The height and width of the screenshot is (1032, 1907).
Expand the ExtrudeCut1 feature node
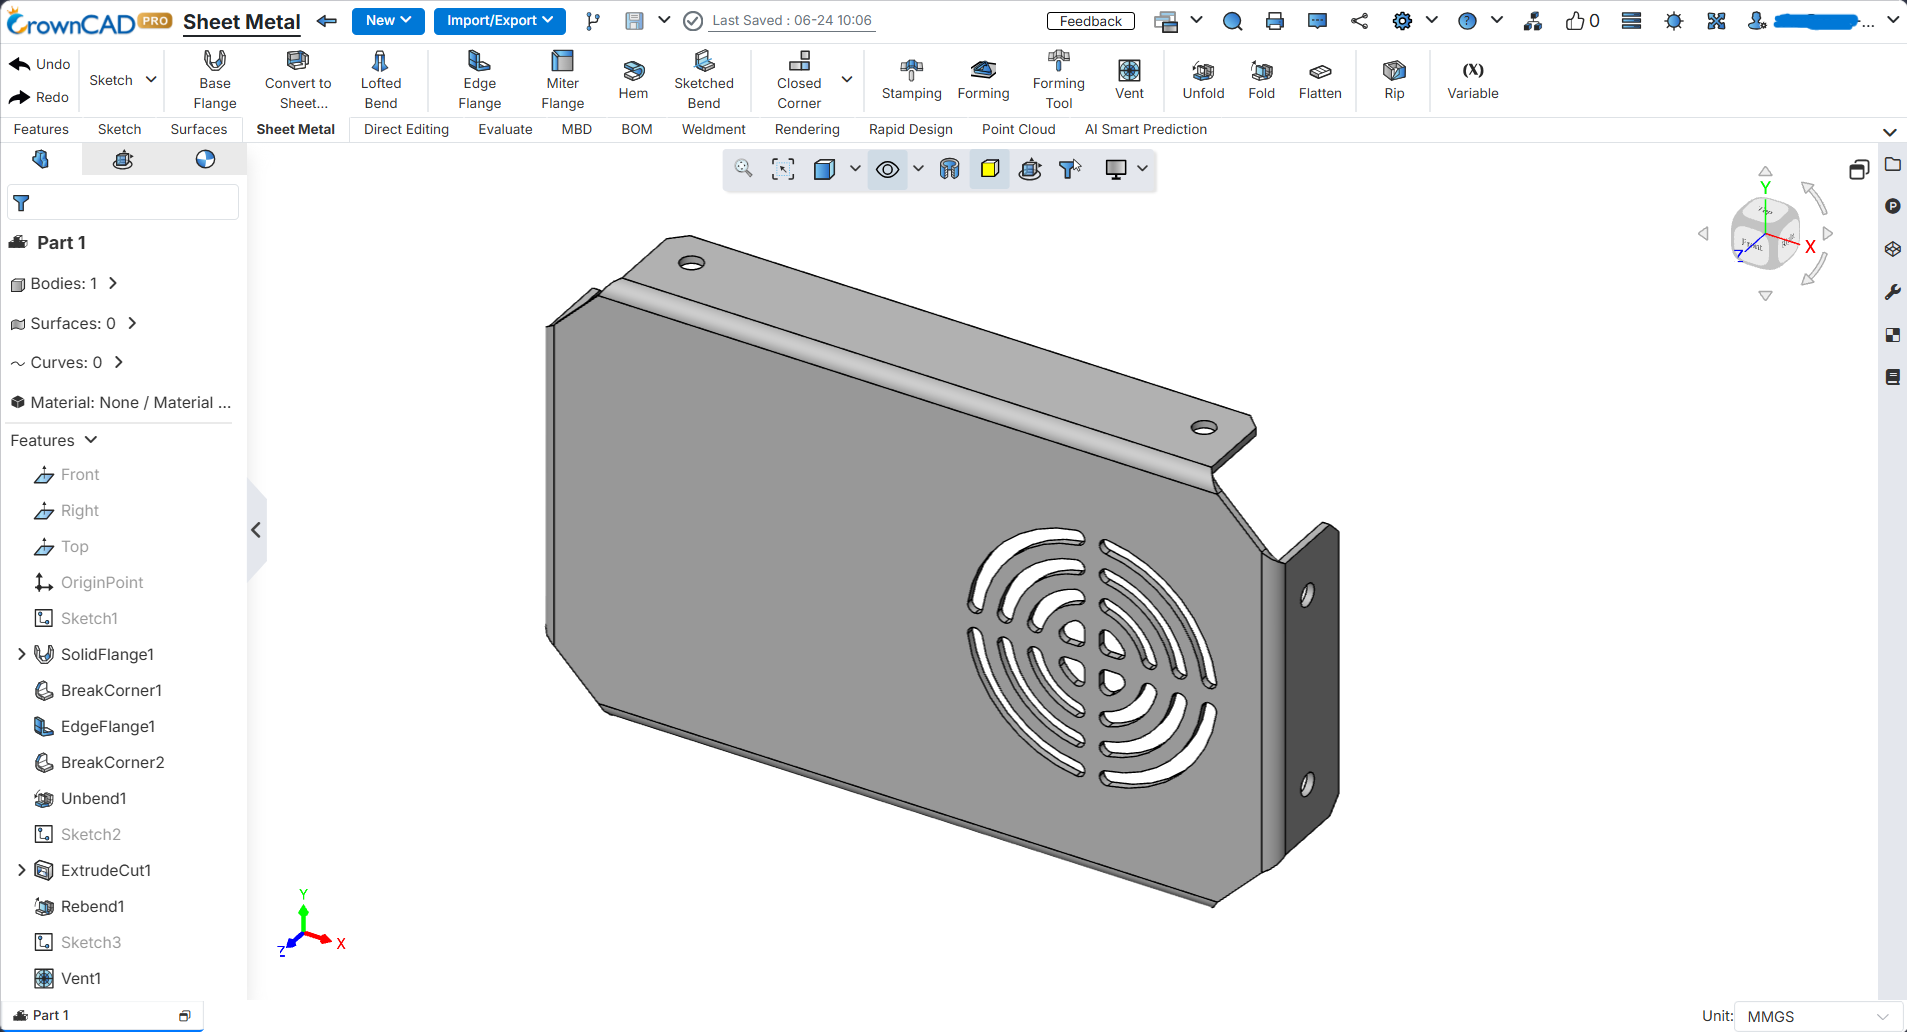tap(21, 870)
